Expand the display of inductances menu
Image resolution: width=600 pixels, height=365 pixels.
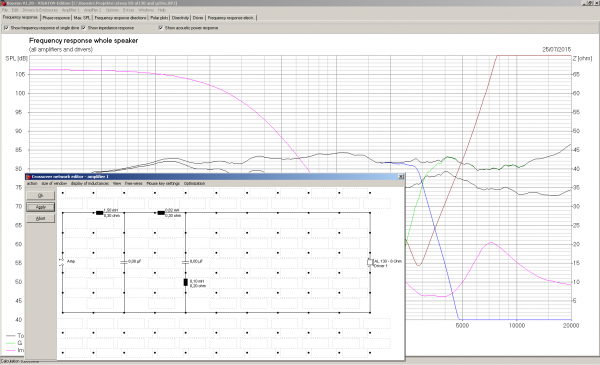pos(90,184)
